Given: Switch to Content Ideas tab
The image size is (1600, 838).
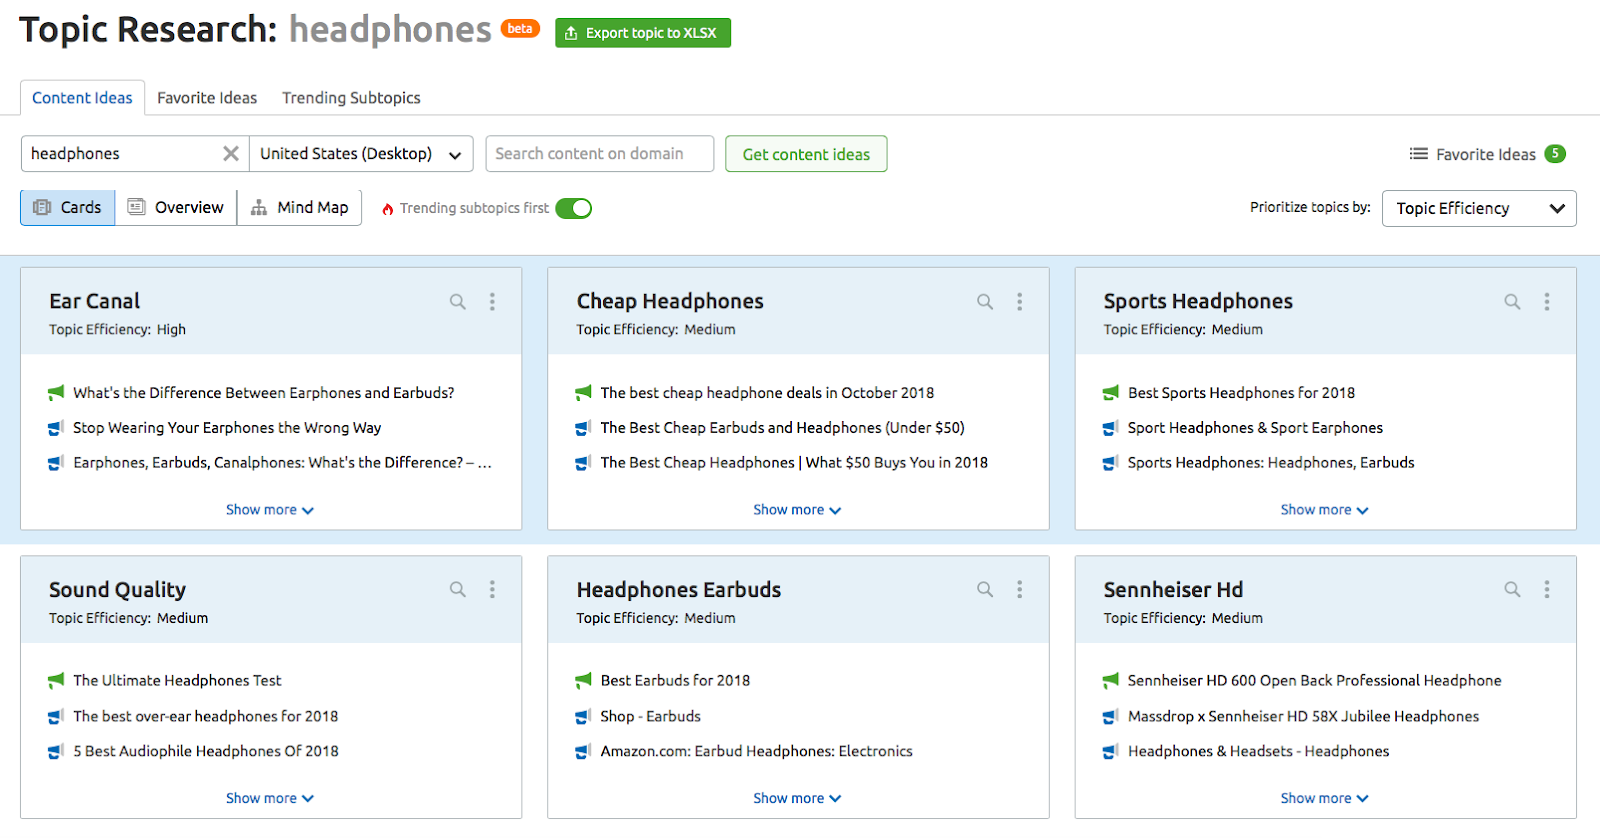Looking at the screenshot, I should 82,98.
